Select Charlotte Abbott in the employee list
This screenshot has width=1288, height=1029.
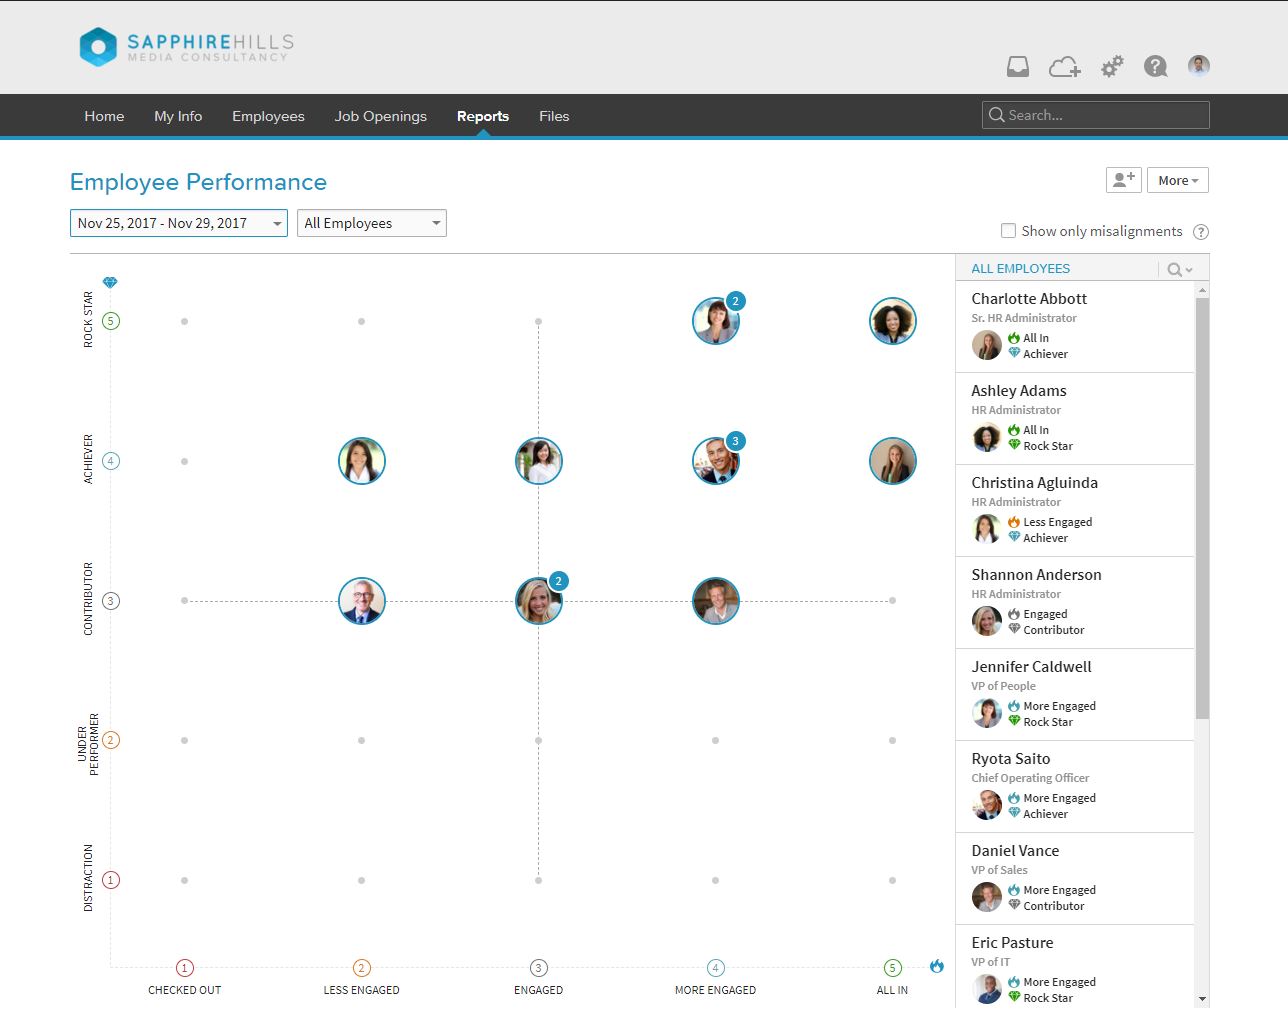tap(1075, 327)
